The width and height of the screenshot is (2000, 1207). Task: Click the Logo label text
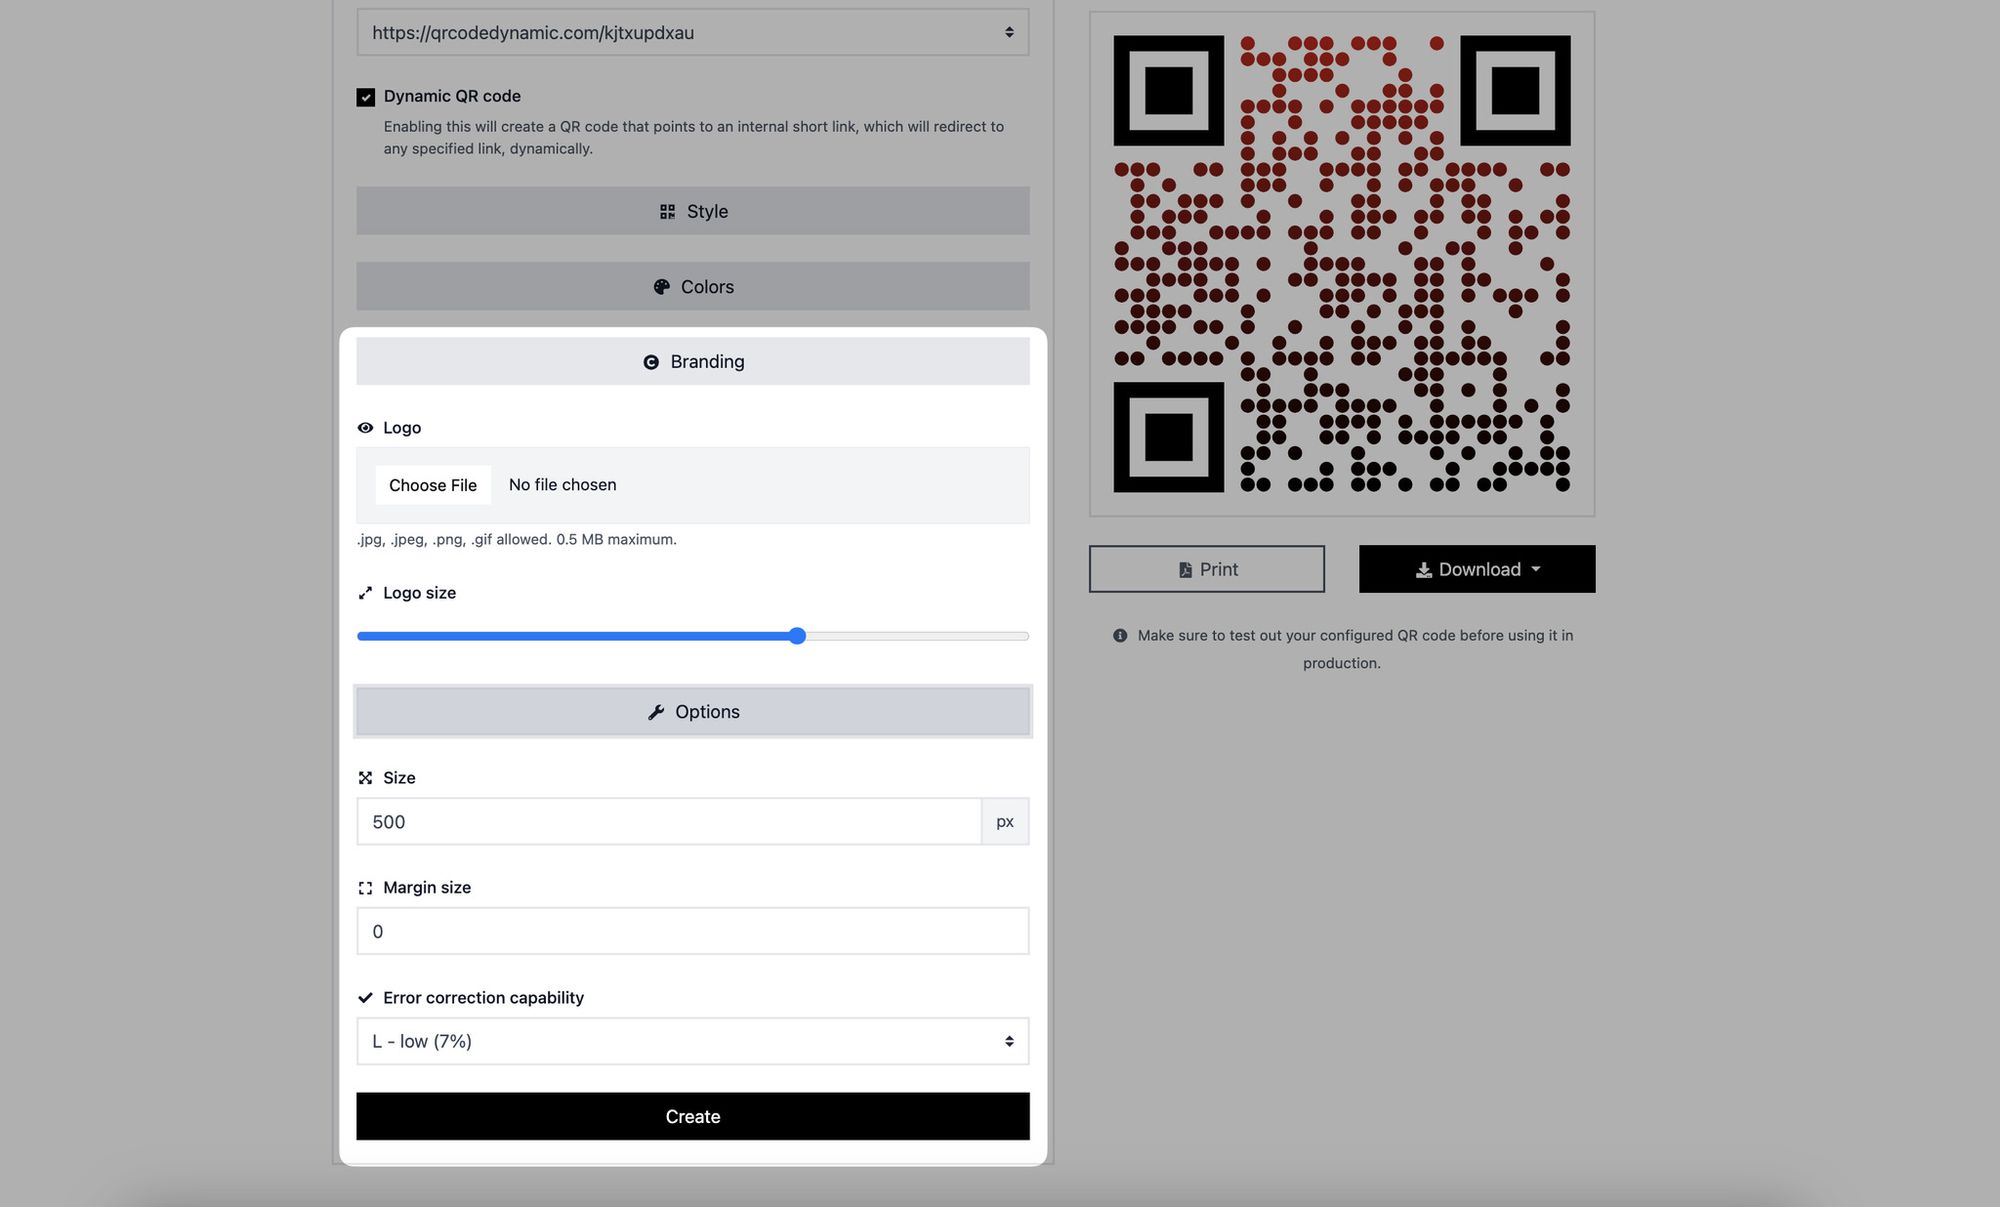(x=402, y=428)
